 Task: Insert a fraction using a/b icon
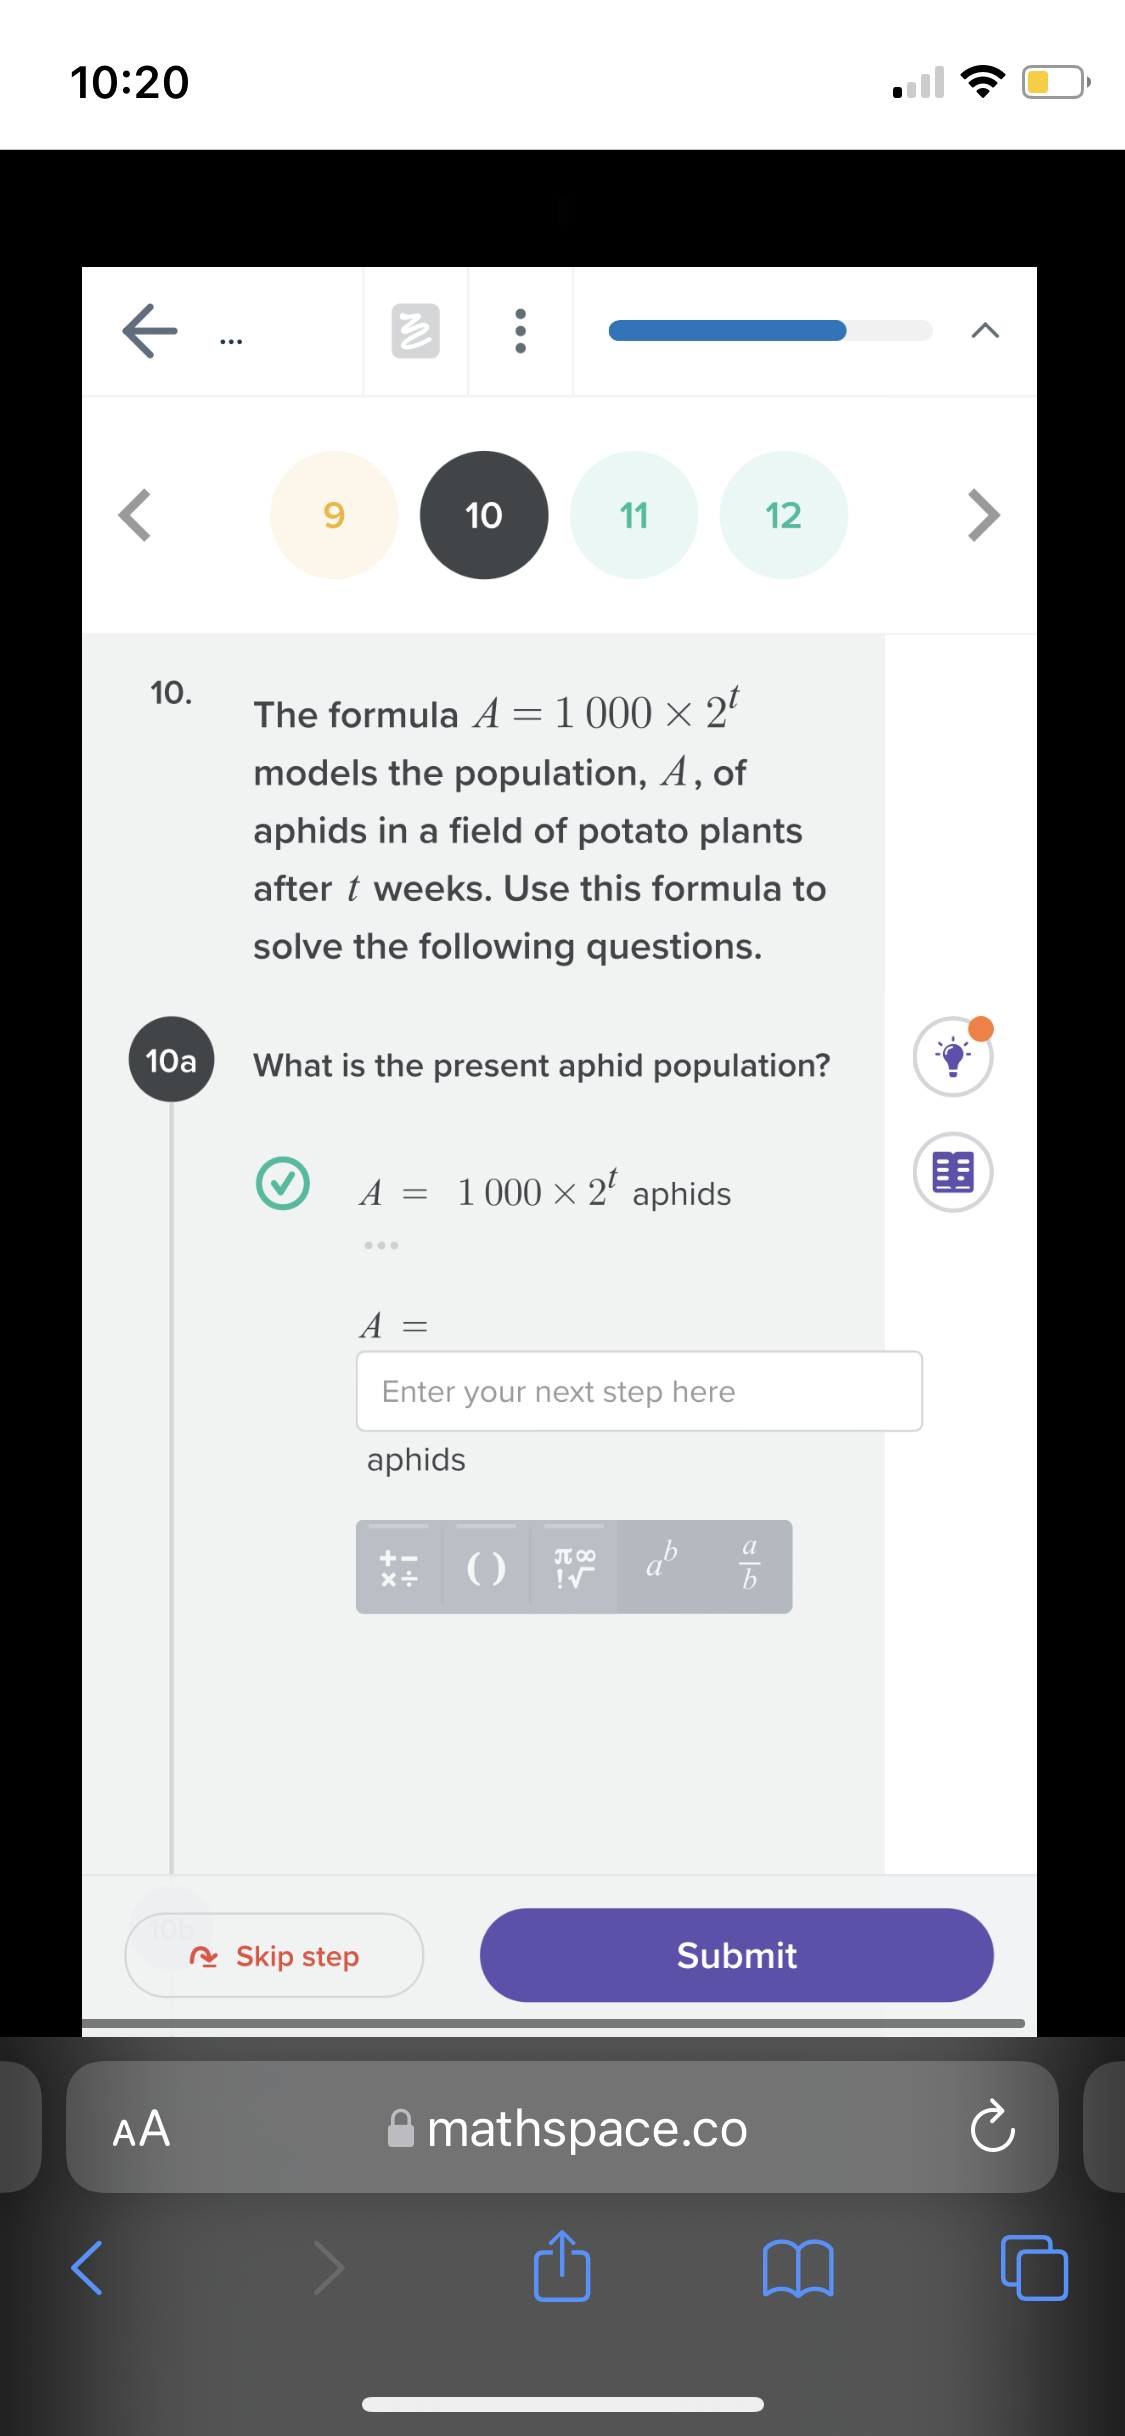pyautogui.click(x=748, y=1567)
